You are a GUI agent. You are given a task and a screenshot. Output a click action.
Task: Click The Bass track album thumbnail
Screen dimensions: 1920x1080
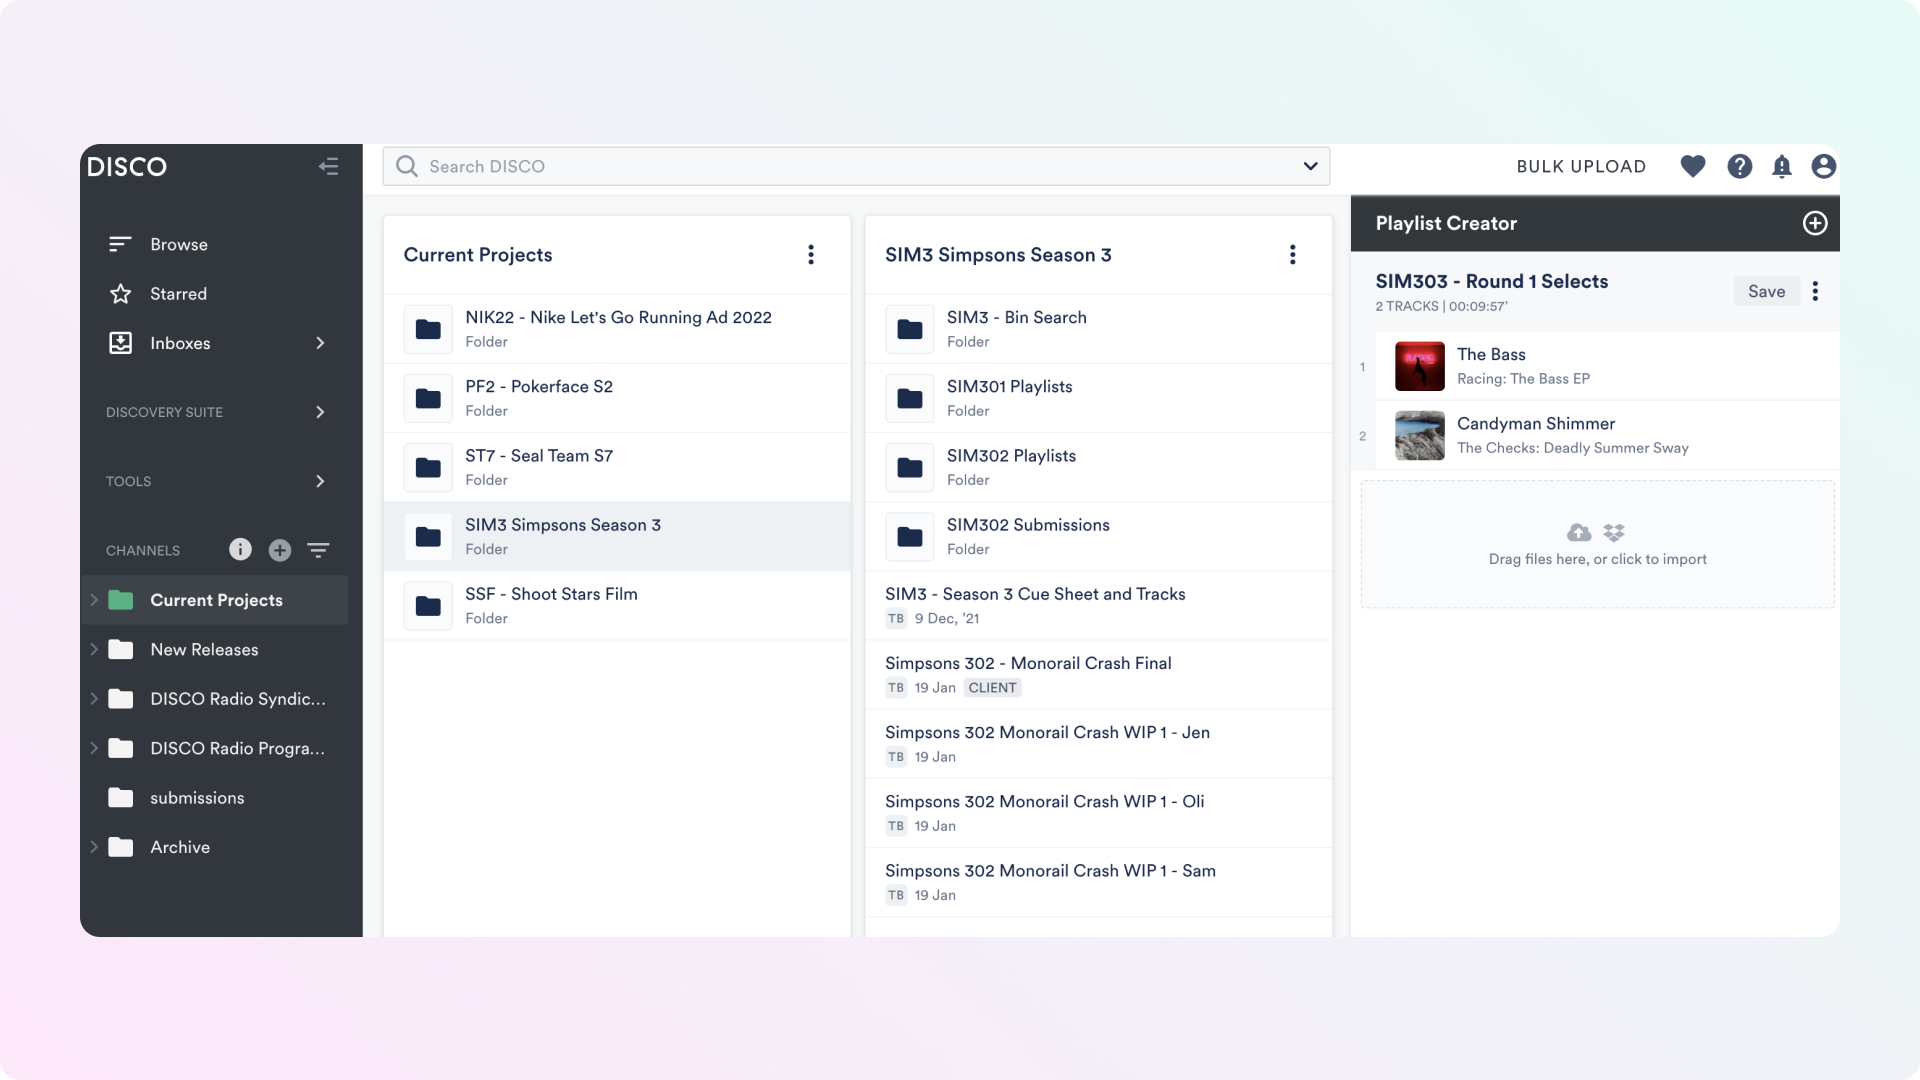pyautogui.click(x=1419, y=366)
